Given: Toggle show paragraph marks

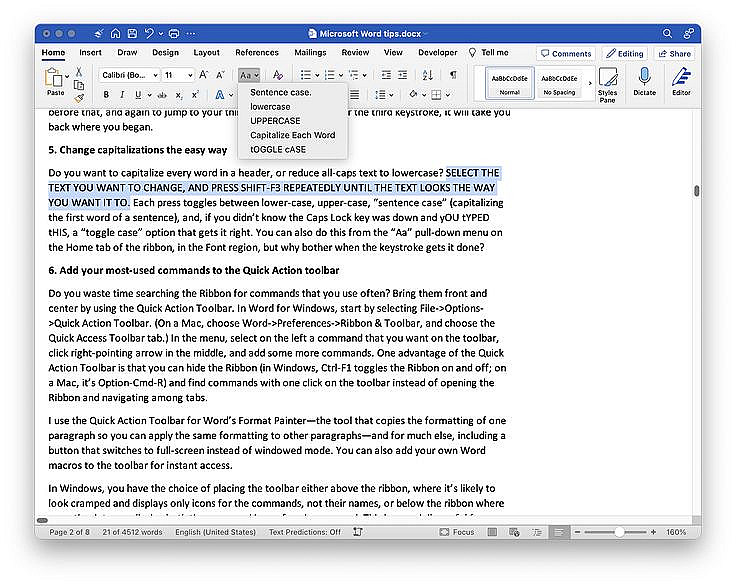Looking at the screenshot, I should (x=453, y=75).
